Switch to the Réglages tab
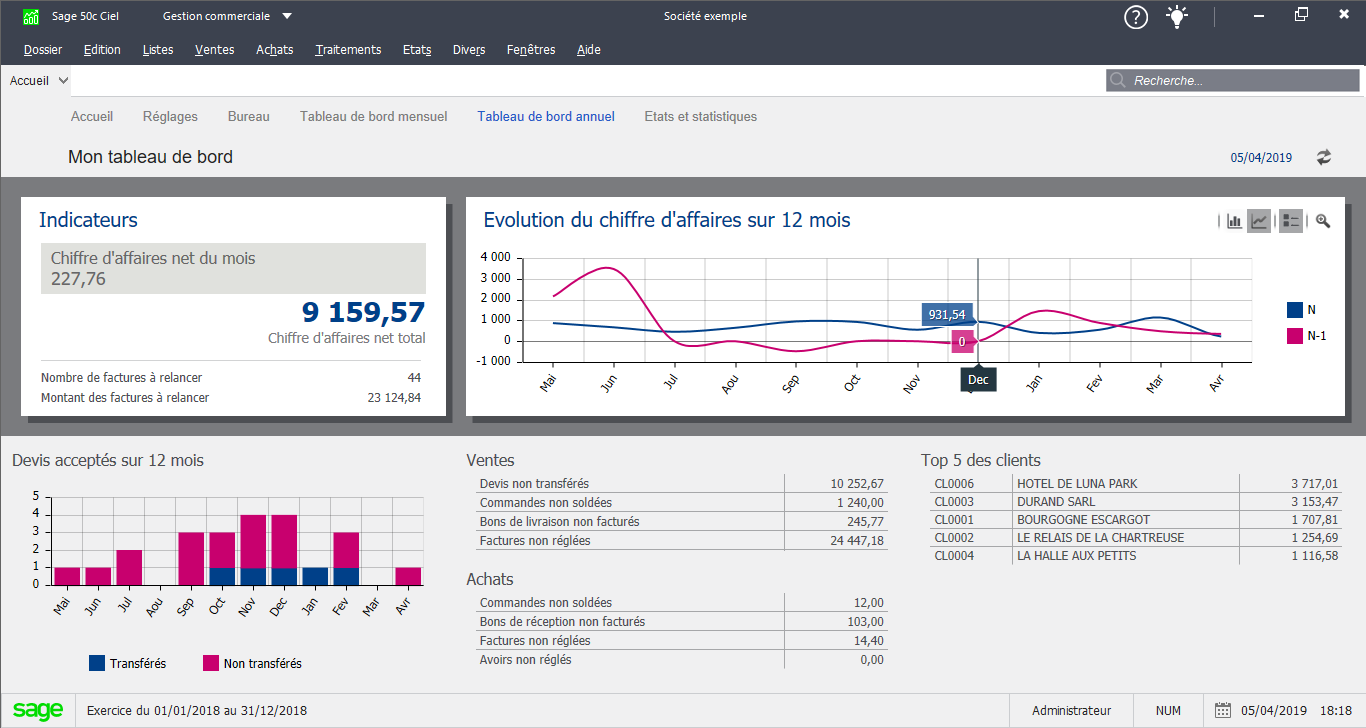This screenshot has width=1366, height=728. [170, 117]
